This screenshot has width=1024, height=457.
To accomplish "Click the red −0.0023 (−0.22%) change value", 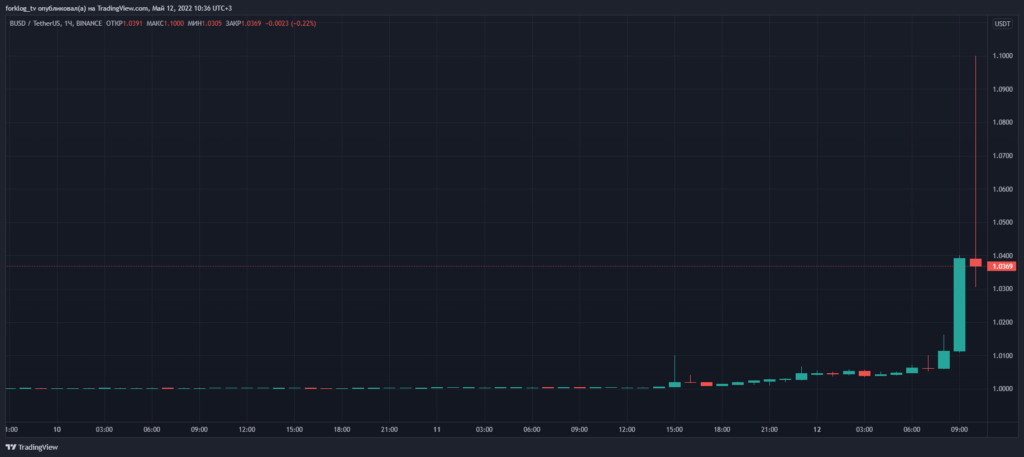I will tap(288, 23).
